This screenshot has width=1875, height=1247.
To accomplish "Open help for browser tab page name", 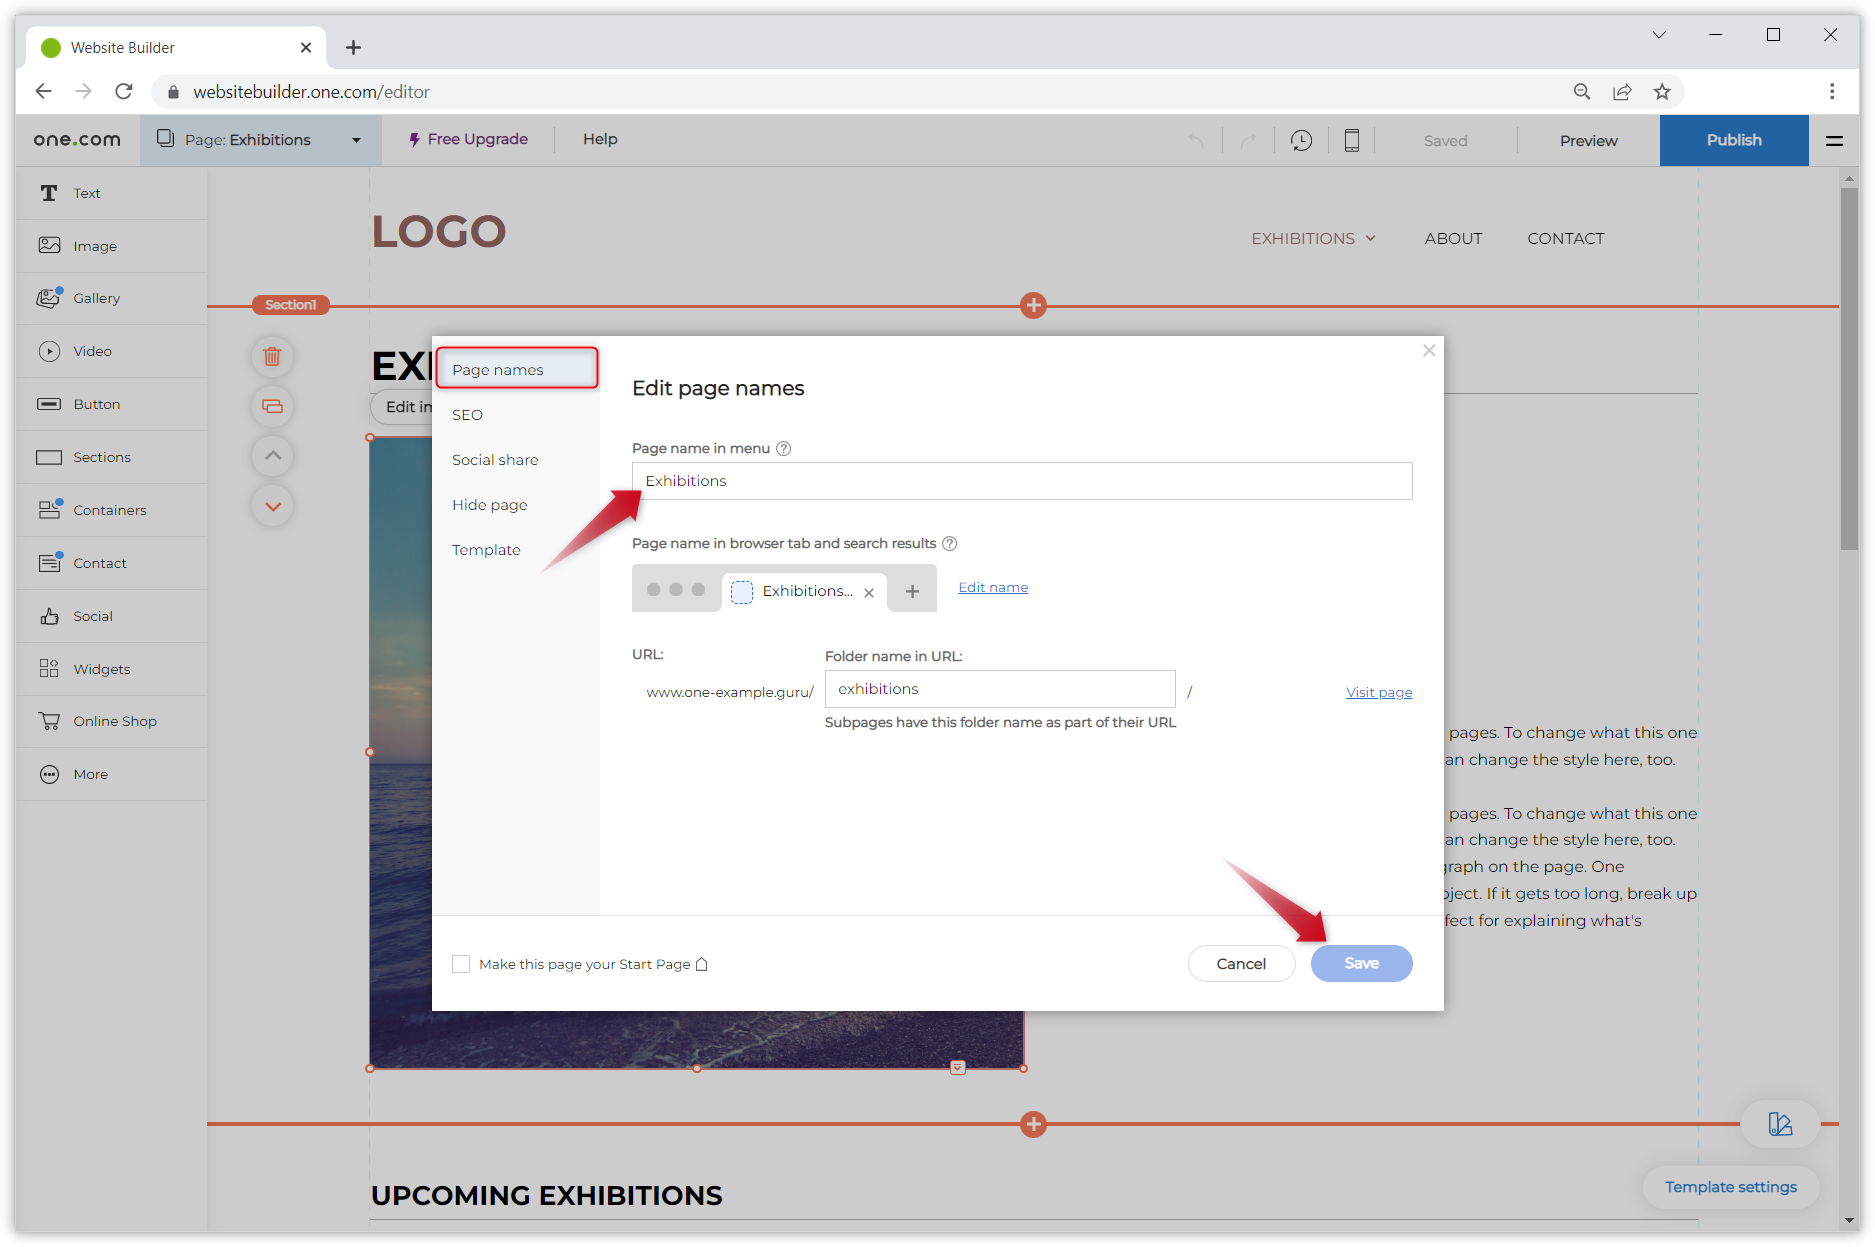I will point(950,543).
